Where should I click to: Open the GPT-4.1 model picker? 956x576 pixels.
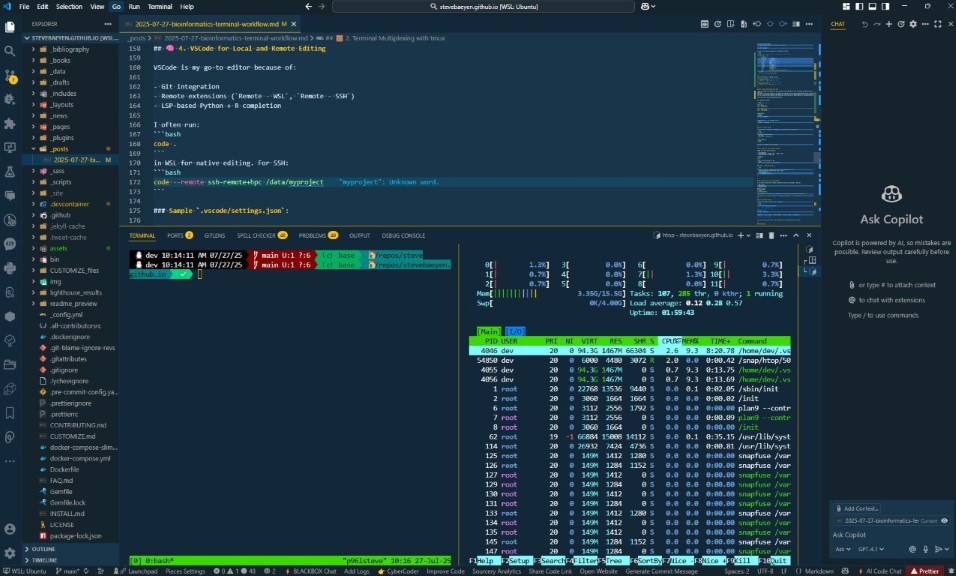point(871,549)
